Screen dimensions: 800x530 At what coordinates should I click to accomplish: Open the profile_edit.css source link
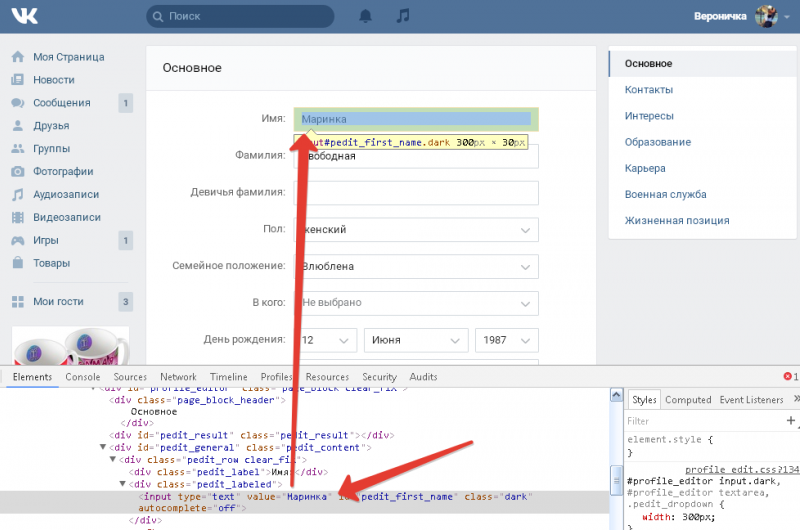[742, 469]
